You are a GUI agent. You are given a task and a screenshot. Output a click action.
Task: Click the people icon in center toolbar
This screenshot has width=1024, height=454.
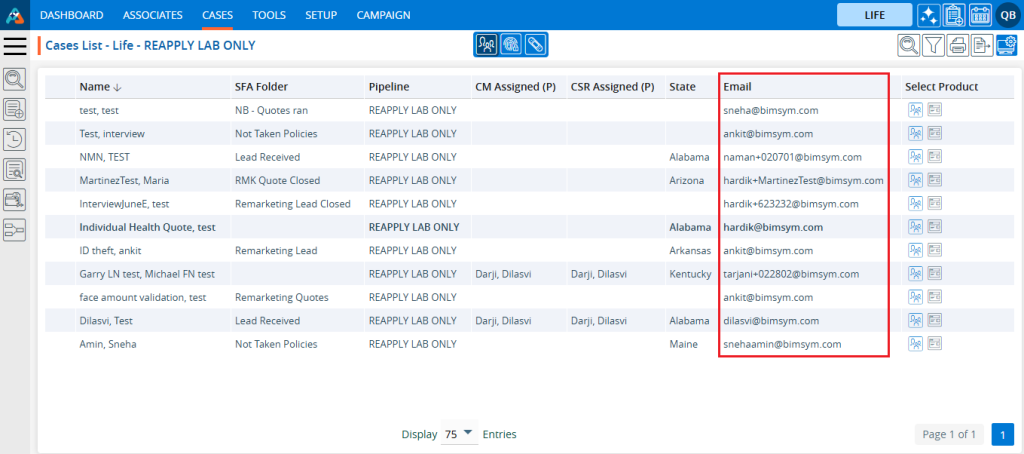487,45
